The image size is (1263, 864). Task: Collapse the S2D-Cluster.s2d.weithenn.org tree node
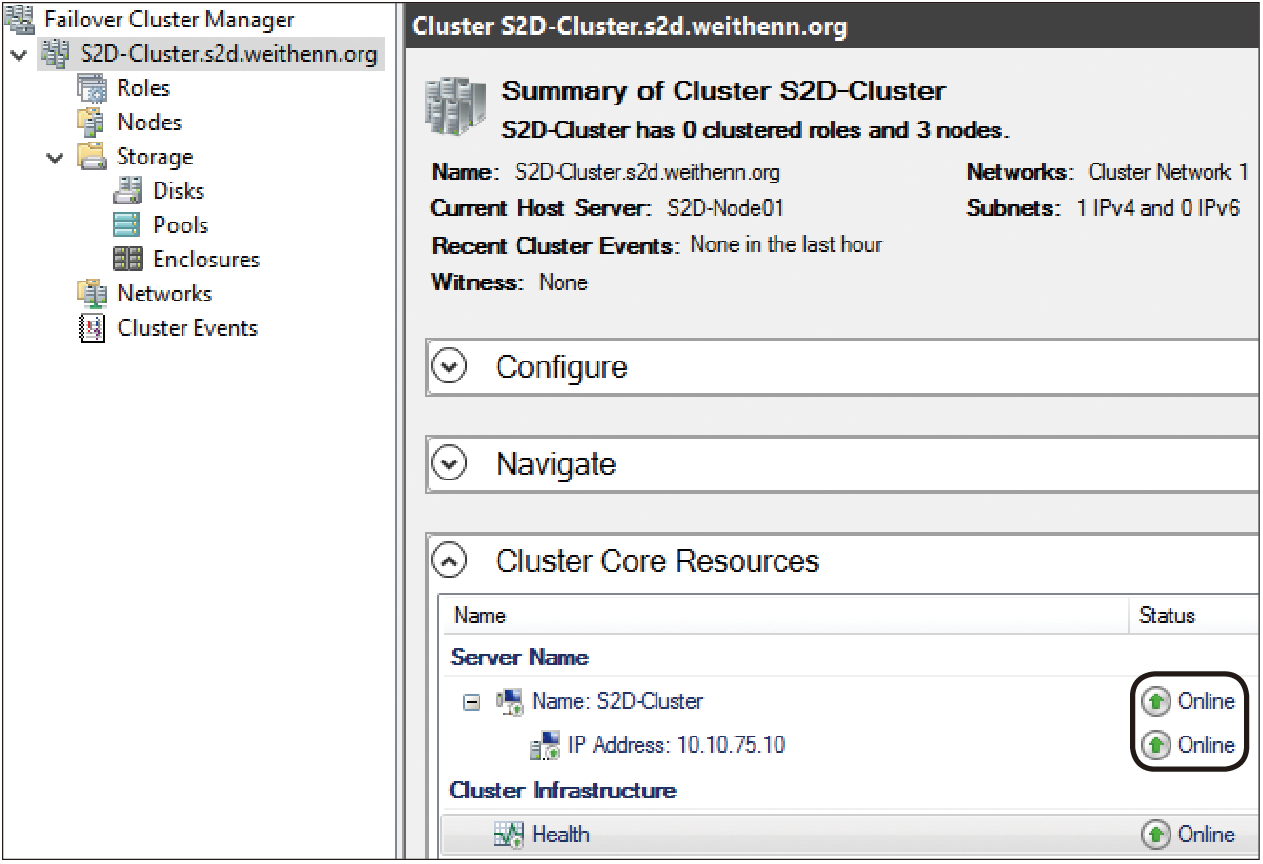(20, 54)
